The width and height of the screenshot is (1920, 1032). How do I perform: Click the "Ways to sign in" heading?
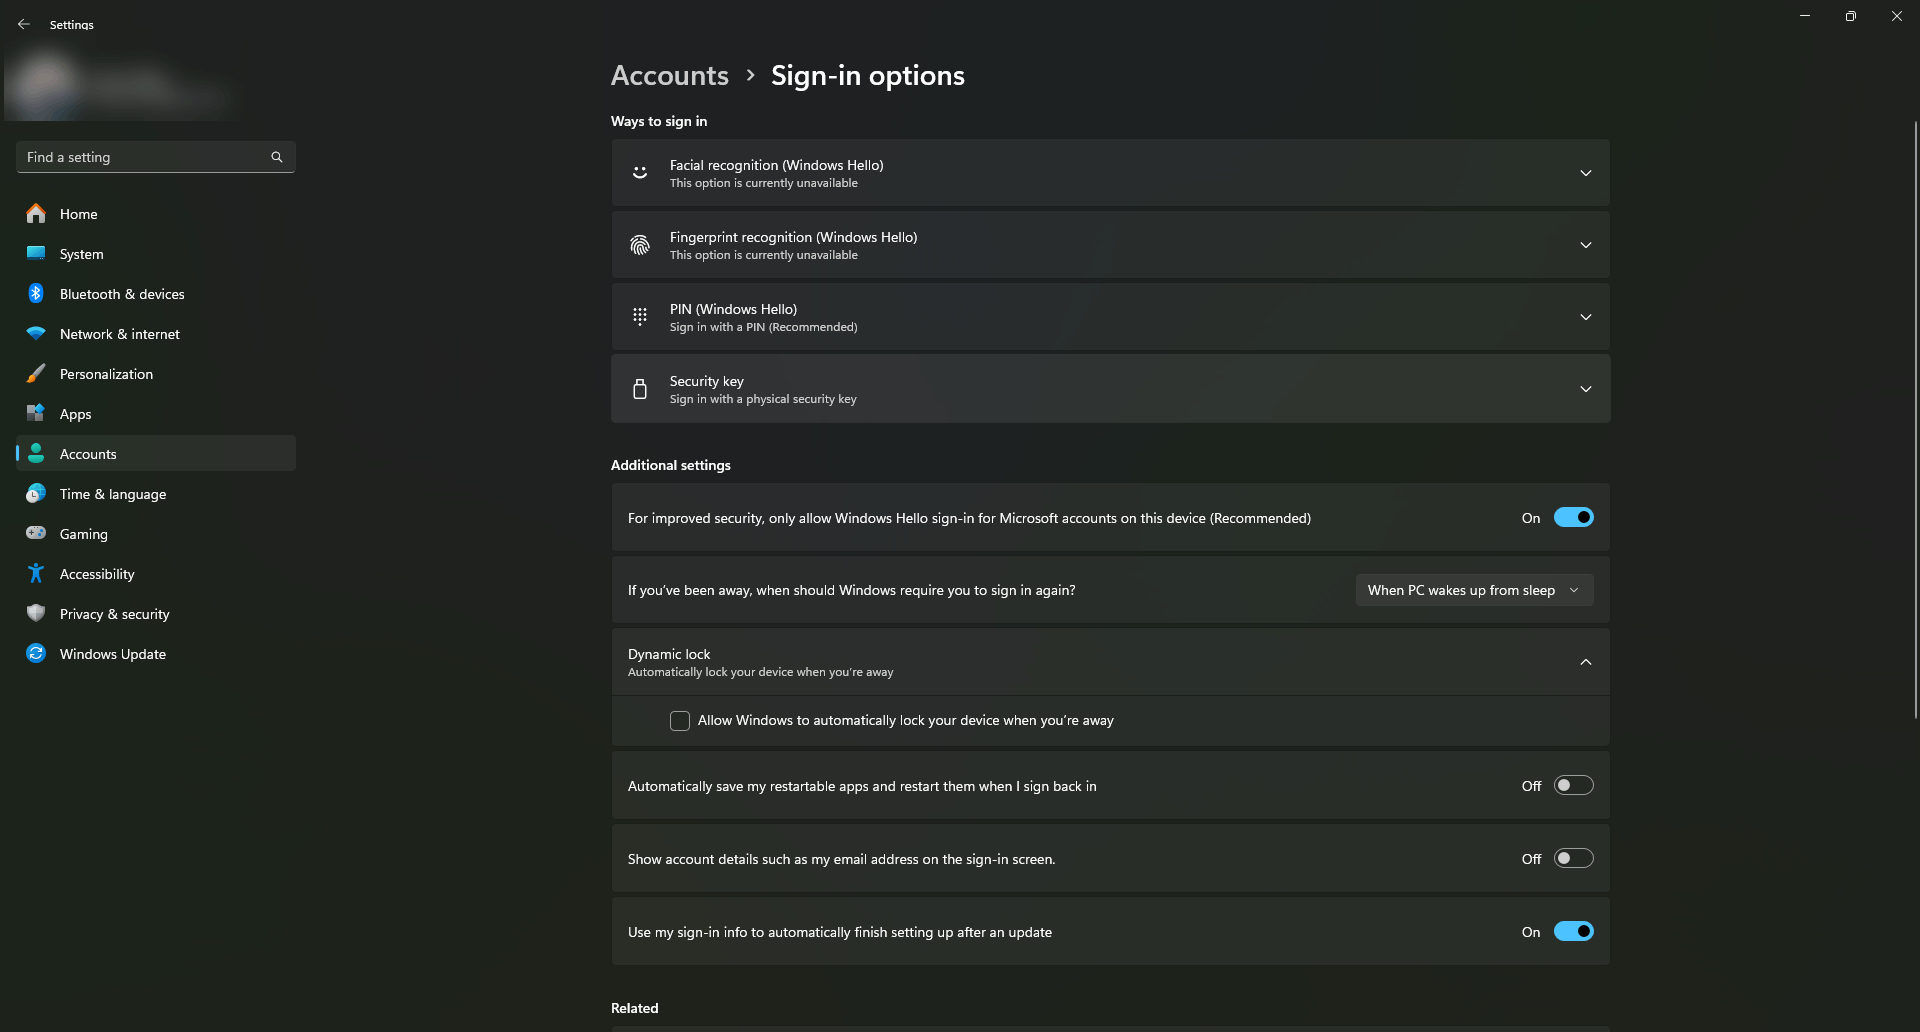(659, 121)
